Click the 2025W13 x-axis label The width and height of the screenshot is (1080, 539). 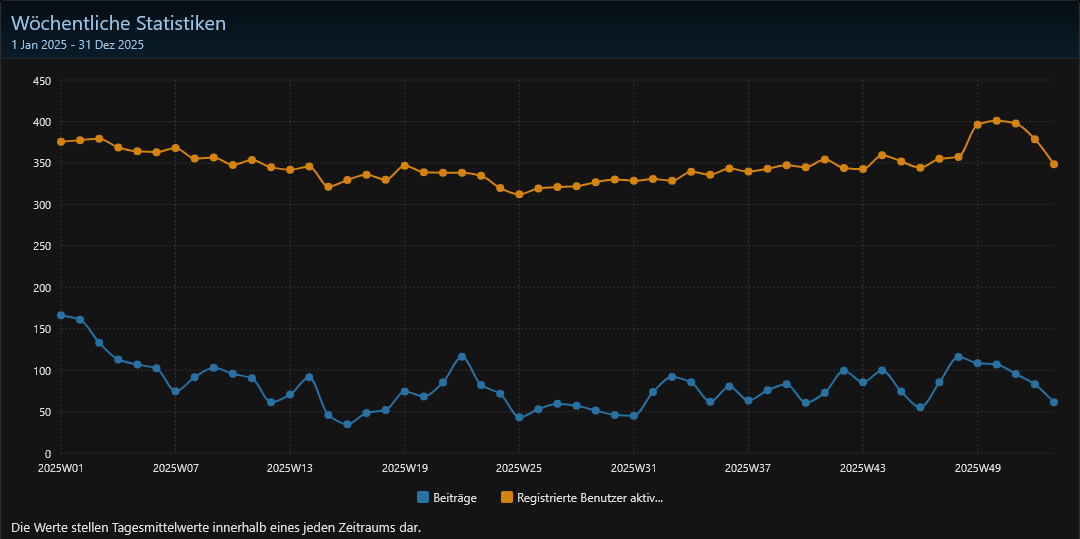(290, 468)
